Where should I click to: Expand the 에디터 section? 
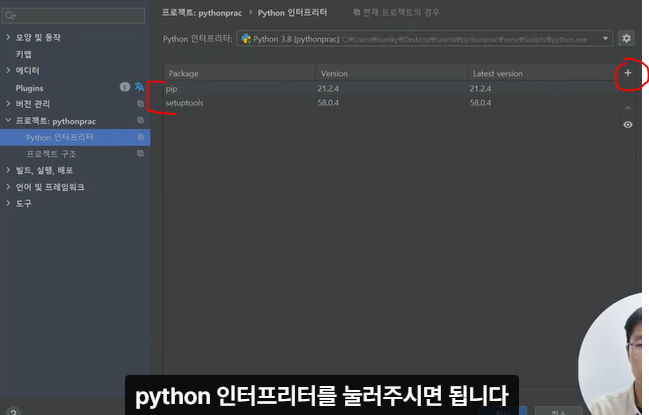pyautogui.click(x=8, y=70)
